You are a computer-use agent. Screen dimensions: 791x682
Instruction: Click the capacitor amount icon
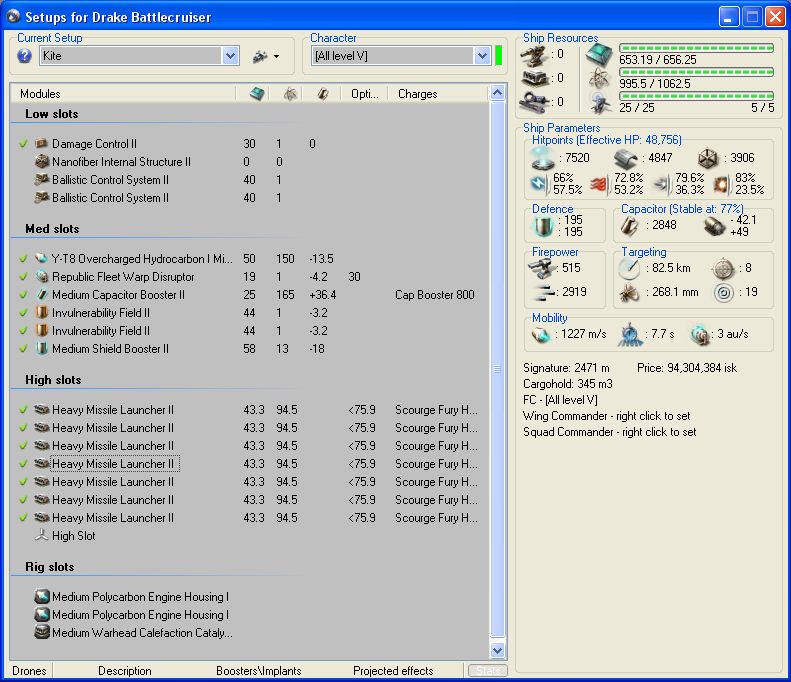pyautogui.click(x=630, y=225)
